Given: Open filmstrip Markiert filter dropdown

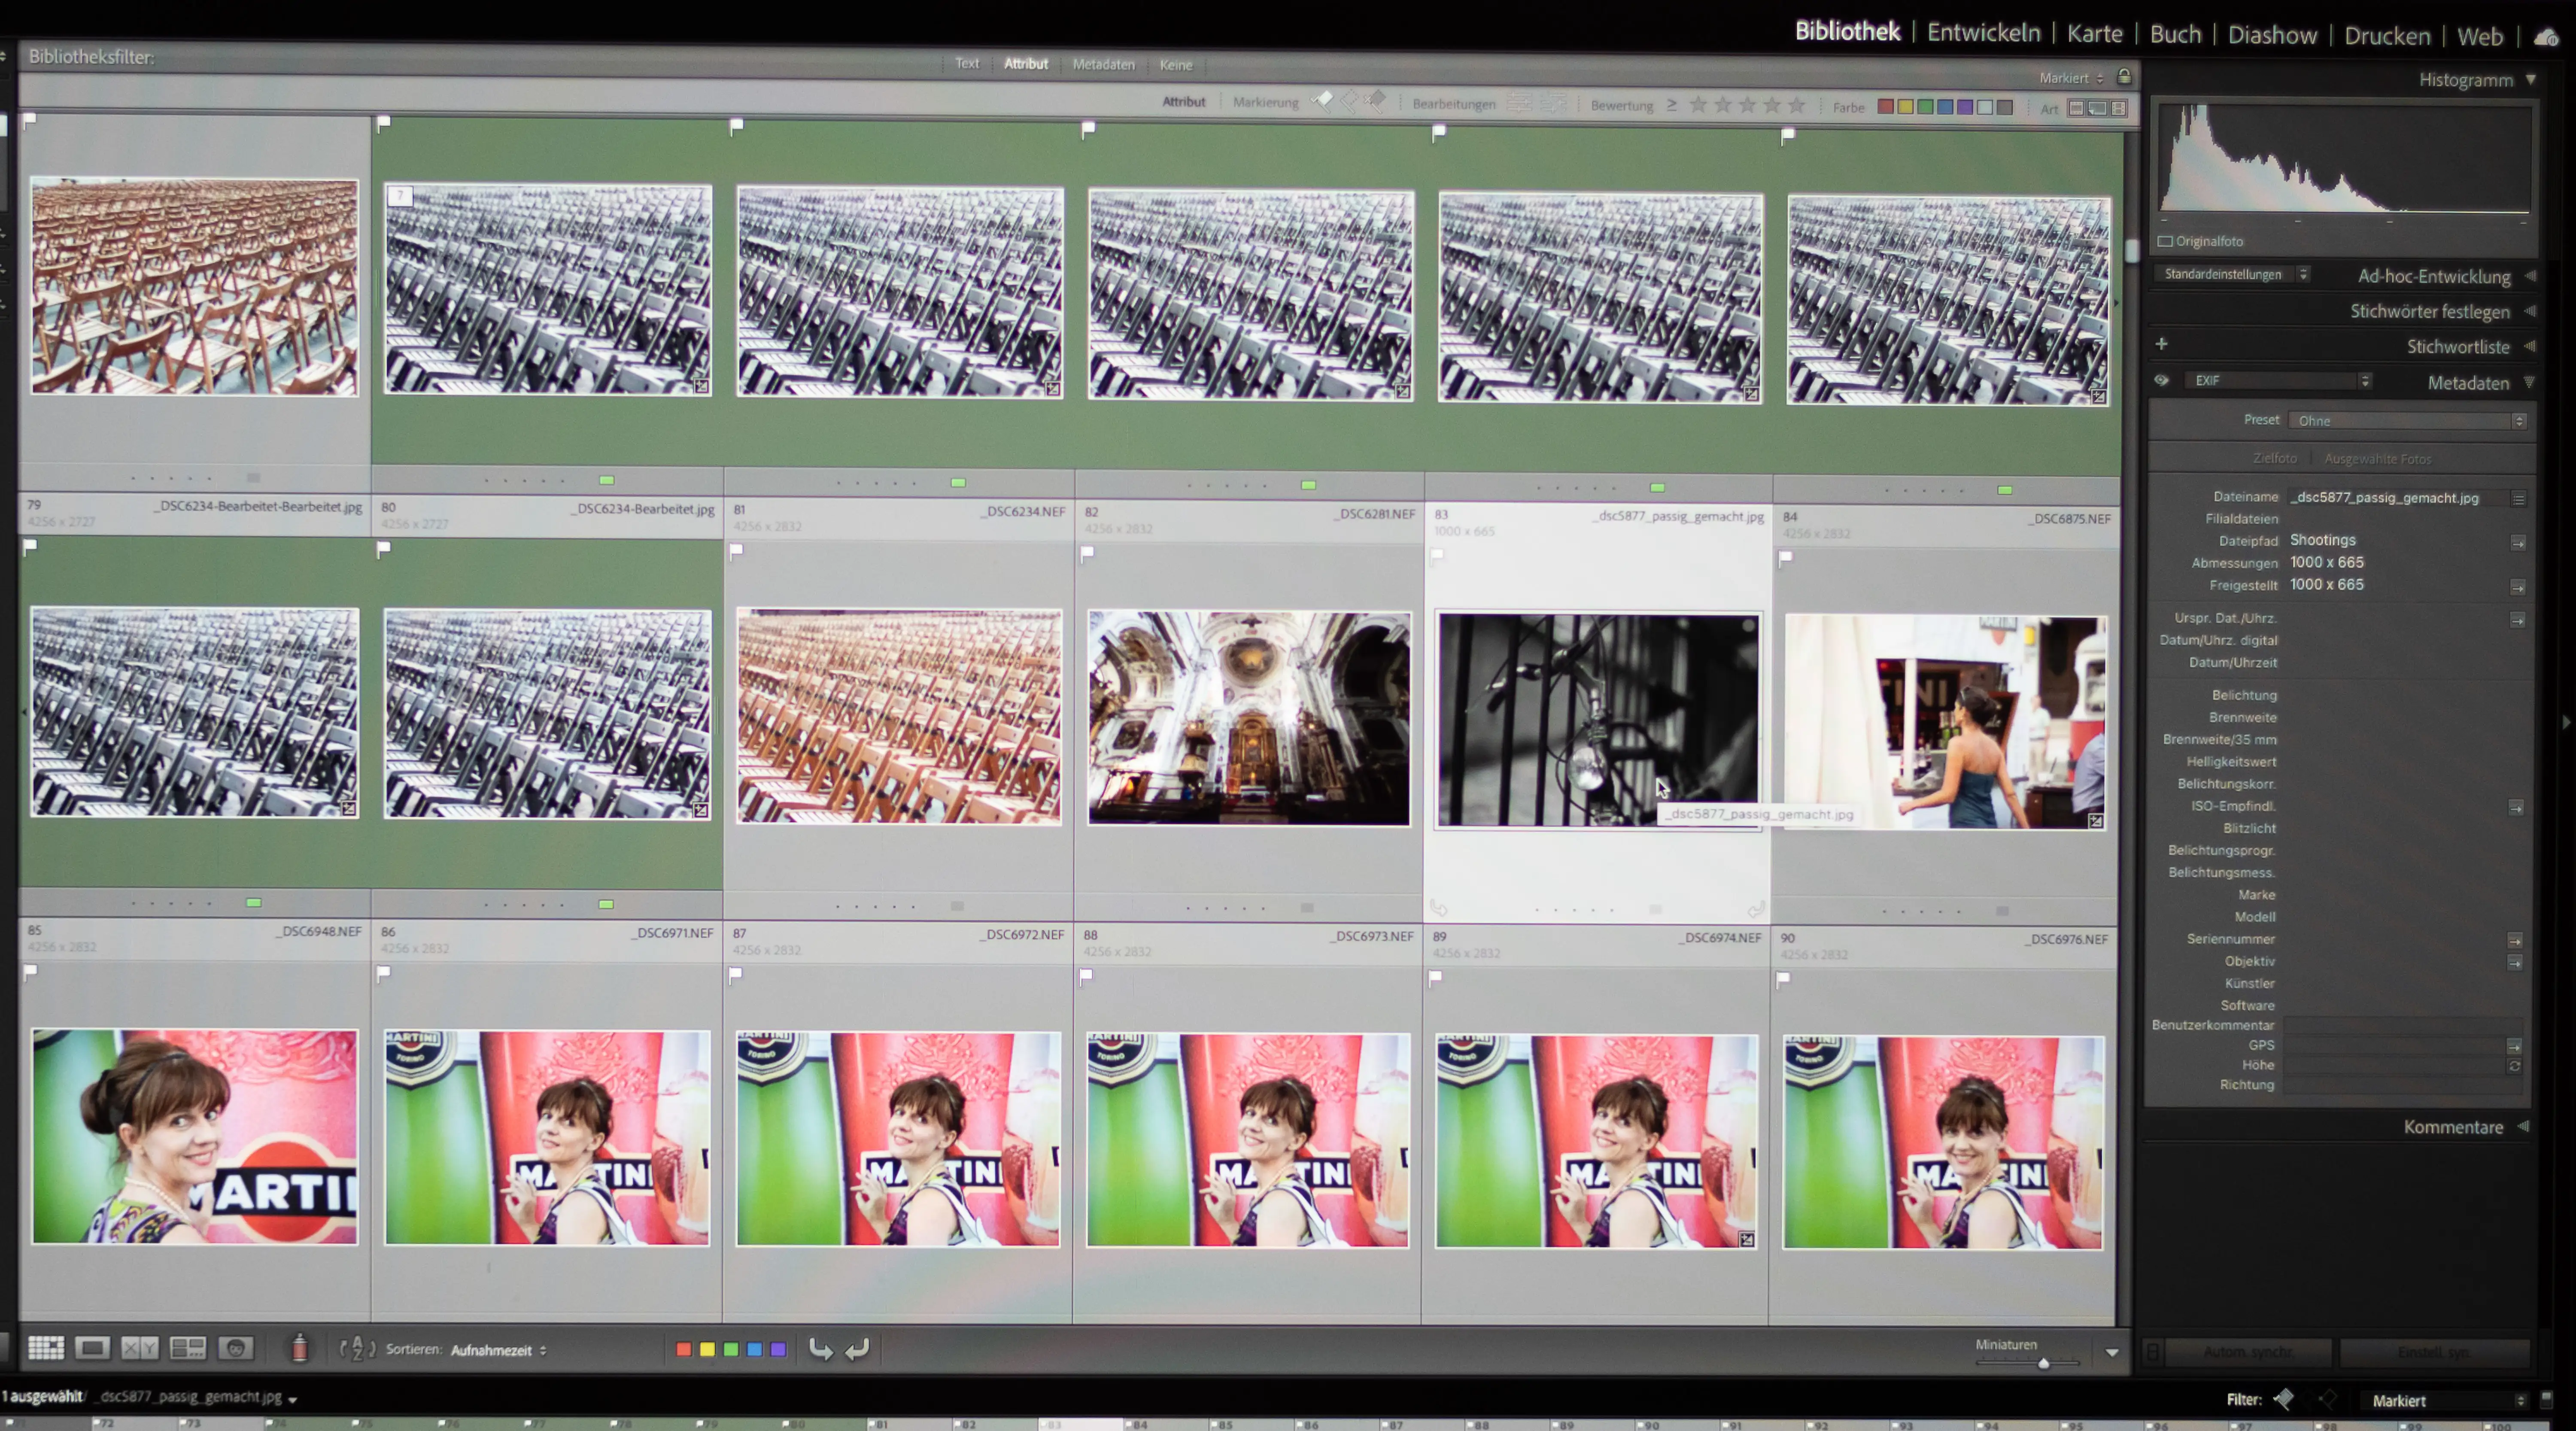Looking at the screenshot, I should click(x=2446, y=1401).
